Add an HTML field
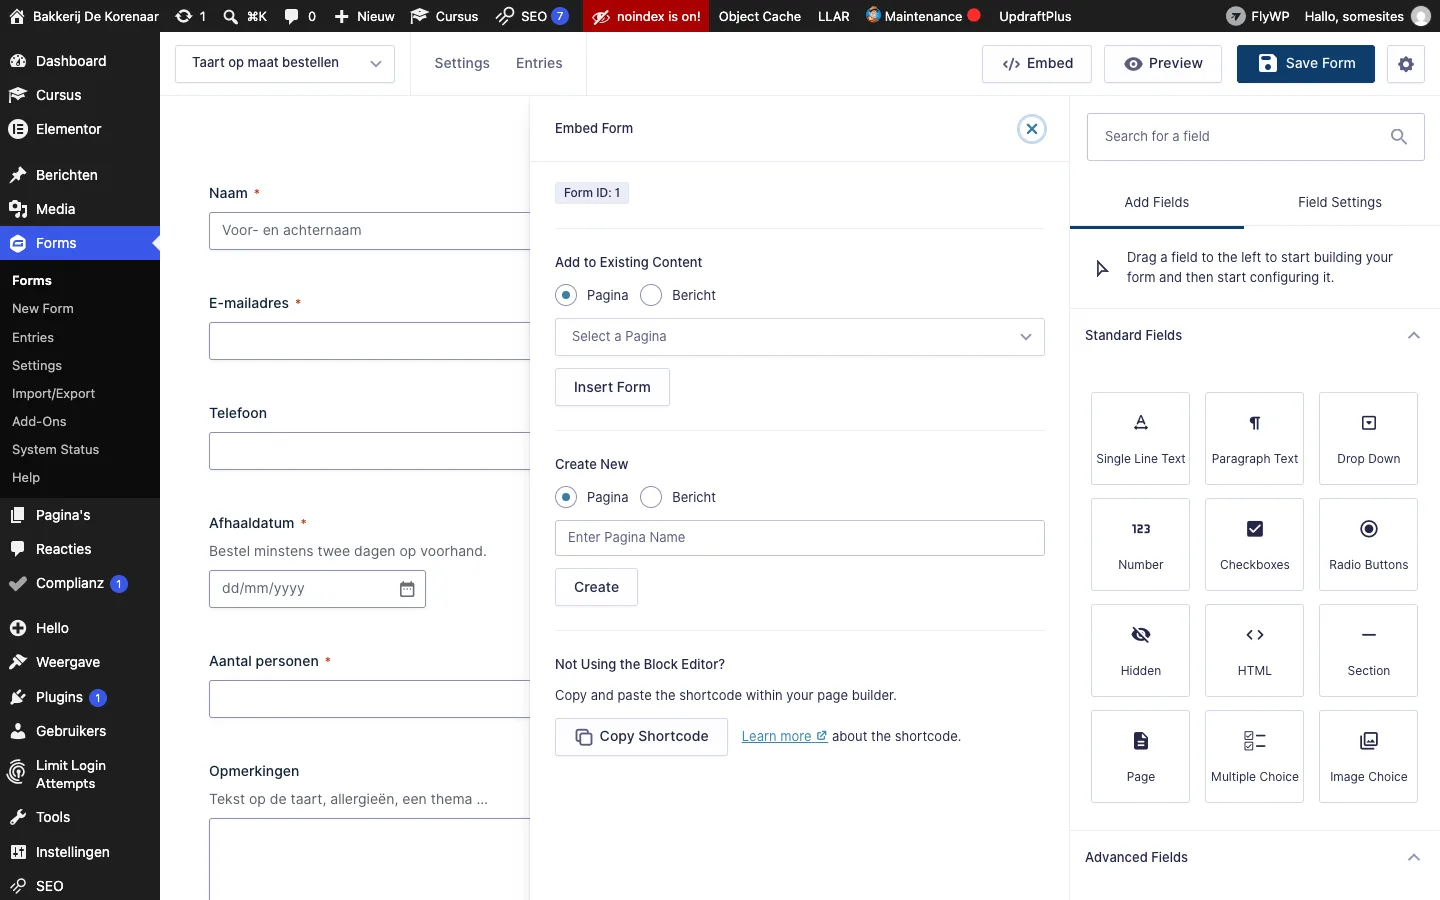This screenshot has width=1440, height=900. click(x=1254, y=651)
